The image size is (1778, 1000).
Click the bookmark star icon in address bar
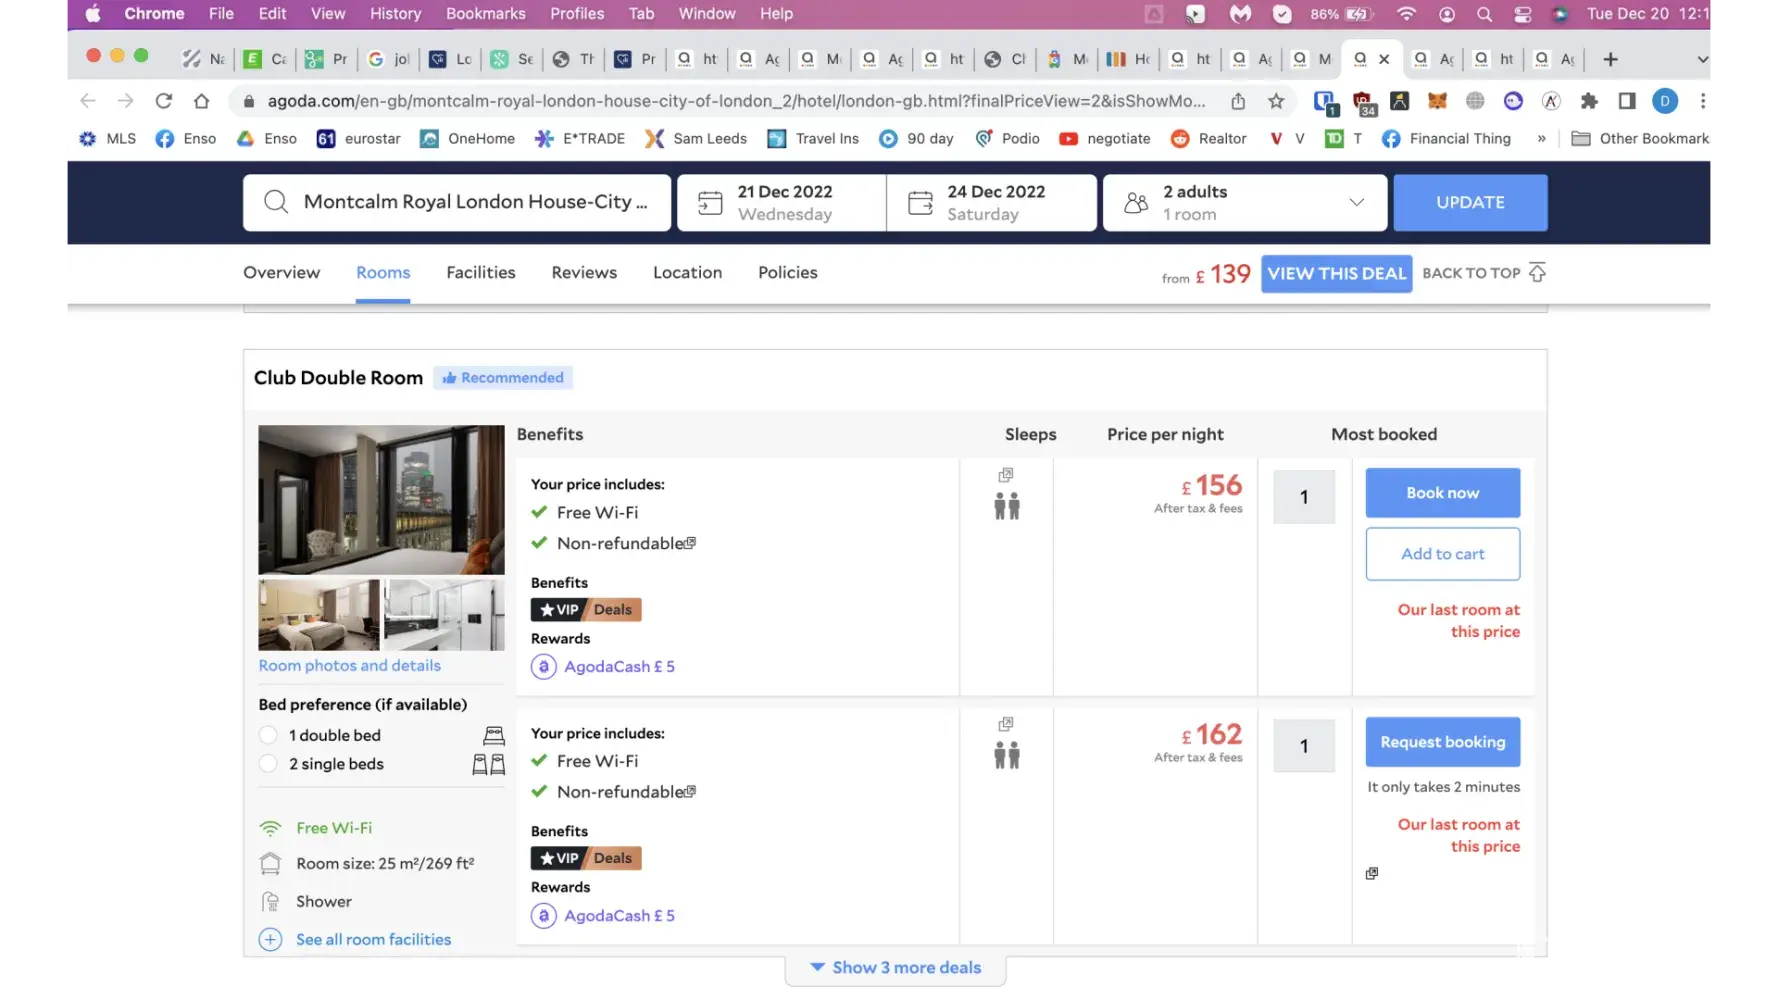coord(1276,101)
